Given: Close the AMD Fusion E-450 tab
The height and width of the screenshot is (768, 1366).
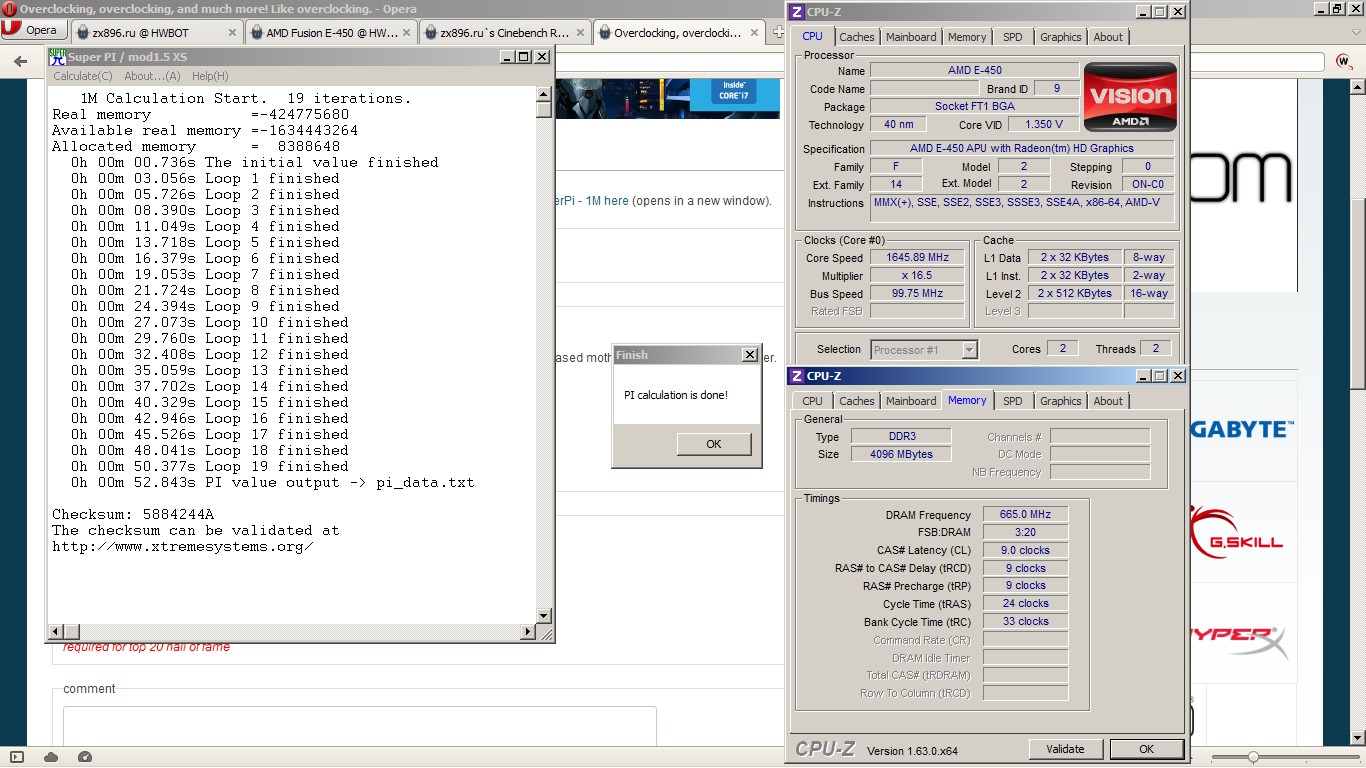Looking at the screenshot, I should click(x=407, y=32).
